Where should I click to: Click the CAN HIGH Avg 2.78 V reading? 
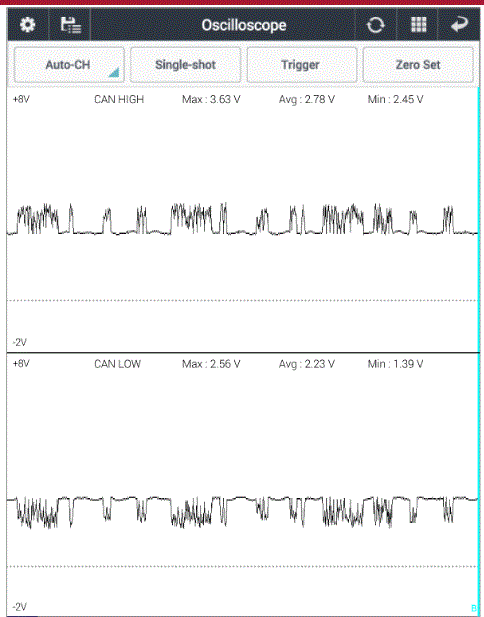(307, 100)
